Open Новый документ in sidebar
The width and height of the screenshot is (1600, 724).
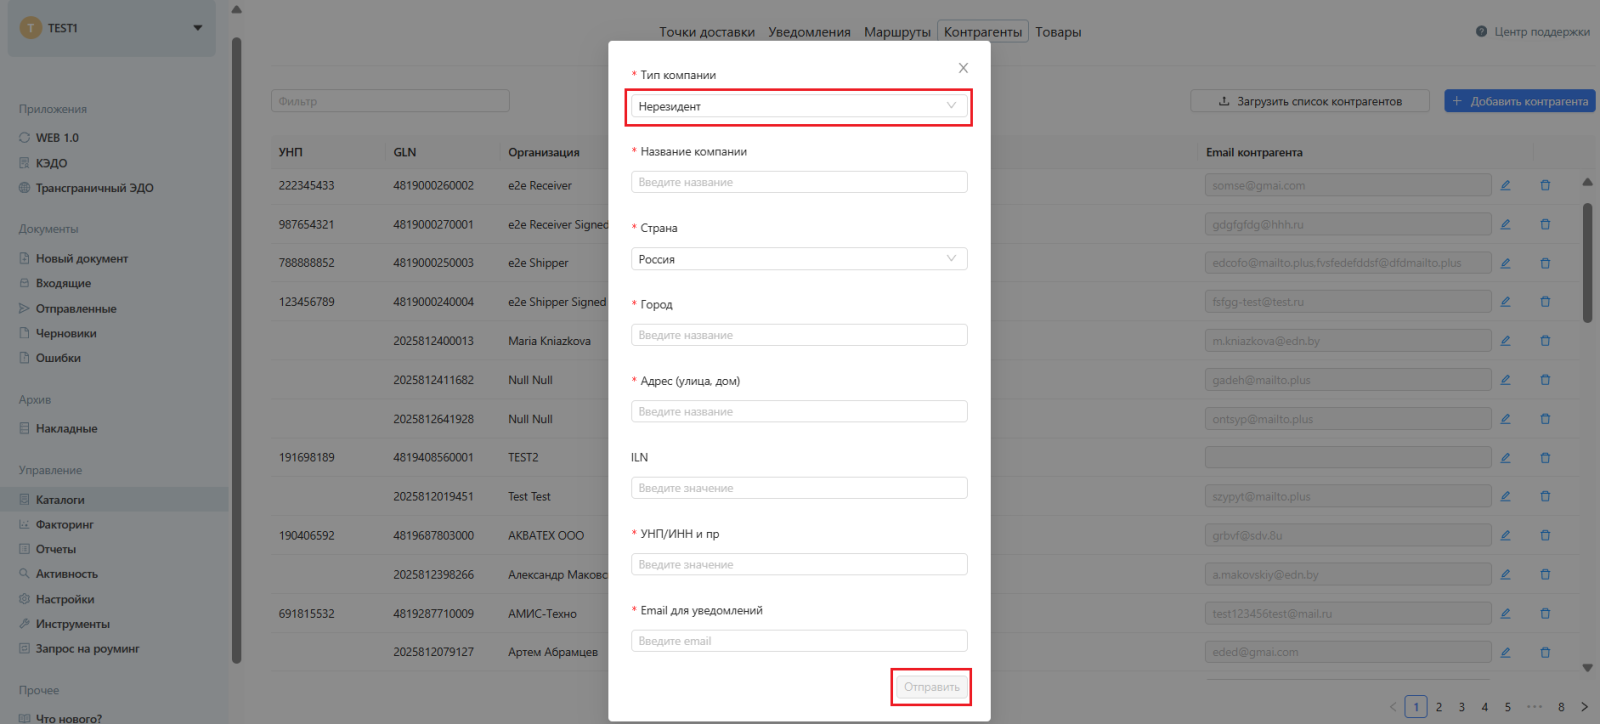pos(73,259)
